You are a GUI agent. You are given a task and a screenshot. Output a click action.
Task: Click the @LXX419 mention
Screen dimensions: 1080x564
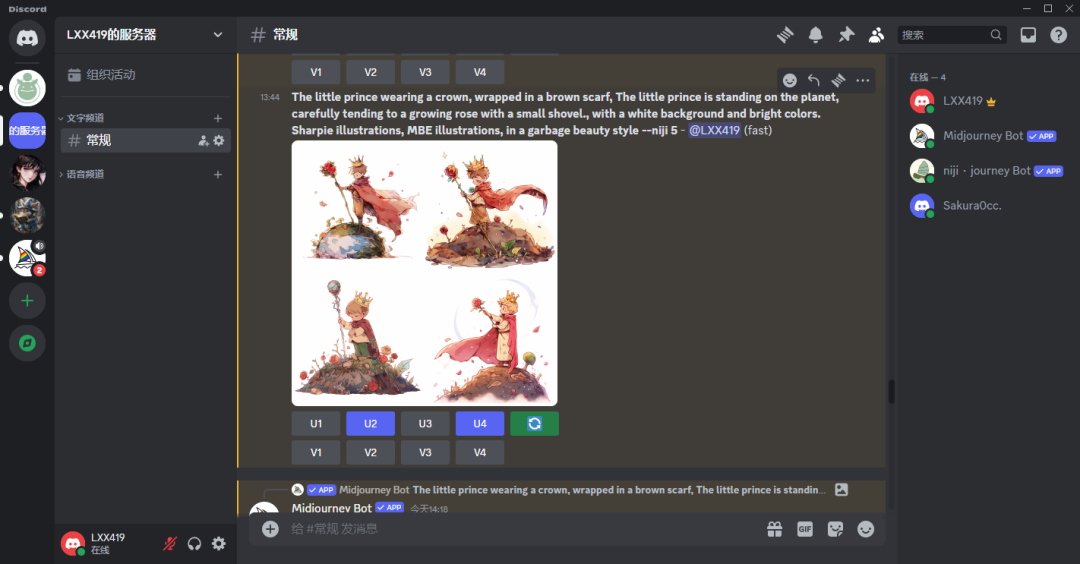tap(714, 130)
